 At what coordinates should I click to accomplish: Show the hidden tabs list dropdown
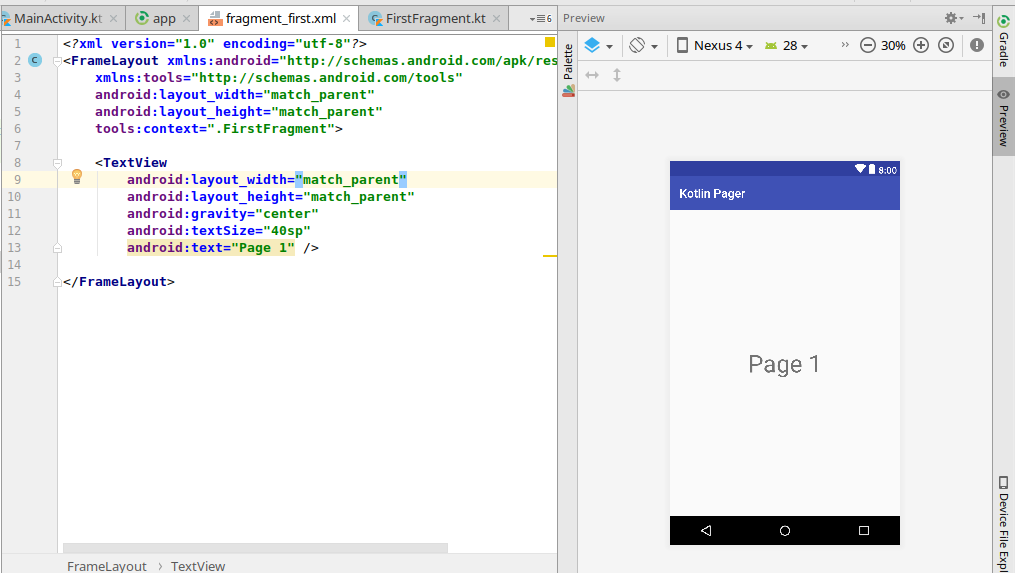[541, 19]
